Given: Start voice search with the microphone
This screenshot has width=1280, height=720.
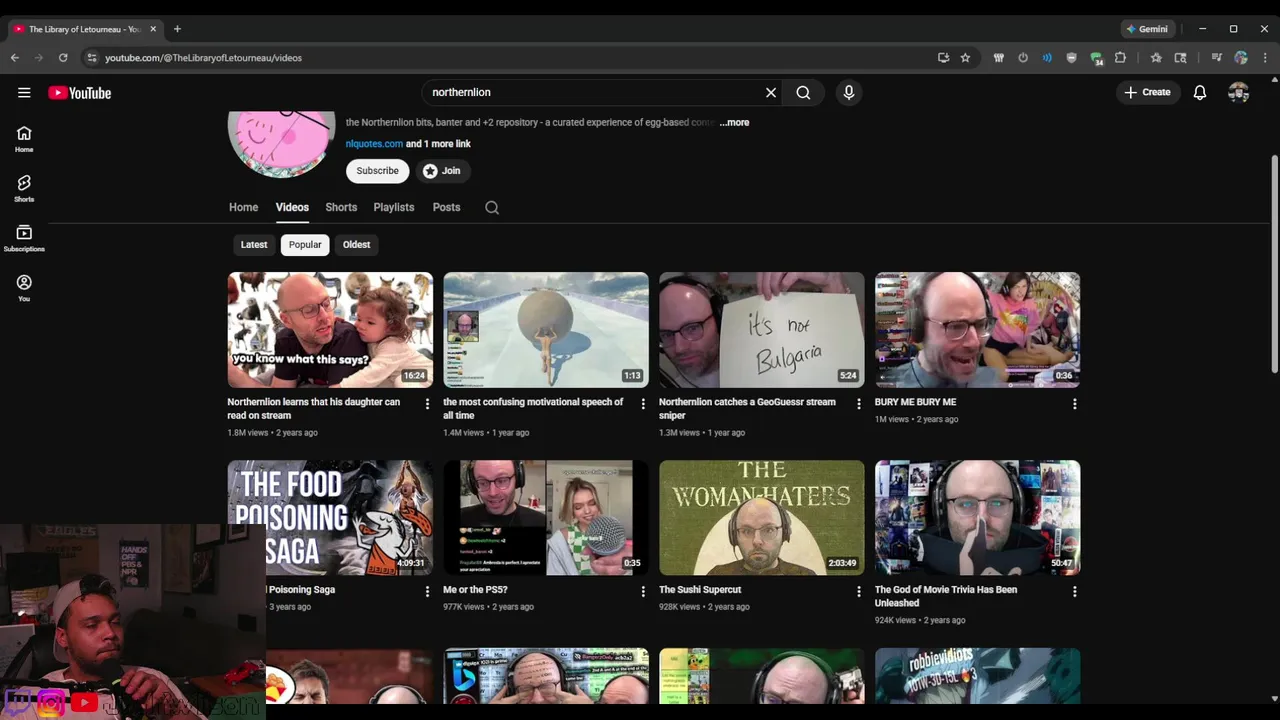Looking at the screenshot, I should point(849,93).
